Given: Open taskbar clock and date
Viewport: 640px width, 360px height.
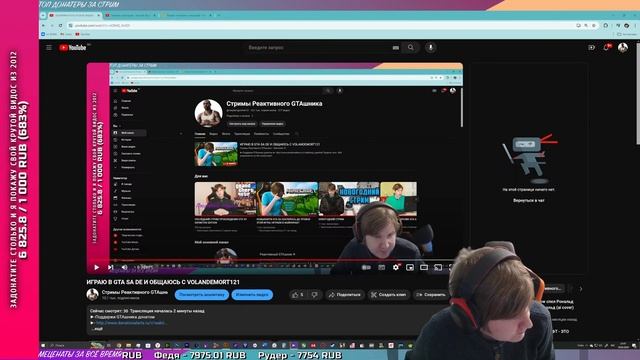Looking at the screenshot, I should click(x=623, y=345).
